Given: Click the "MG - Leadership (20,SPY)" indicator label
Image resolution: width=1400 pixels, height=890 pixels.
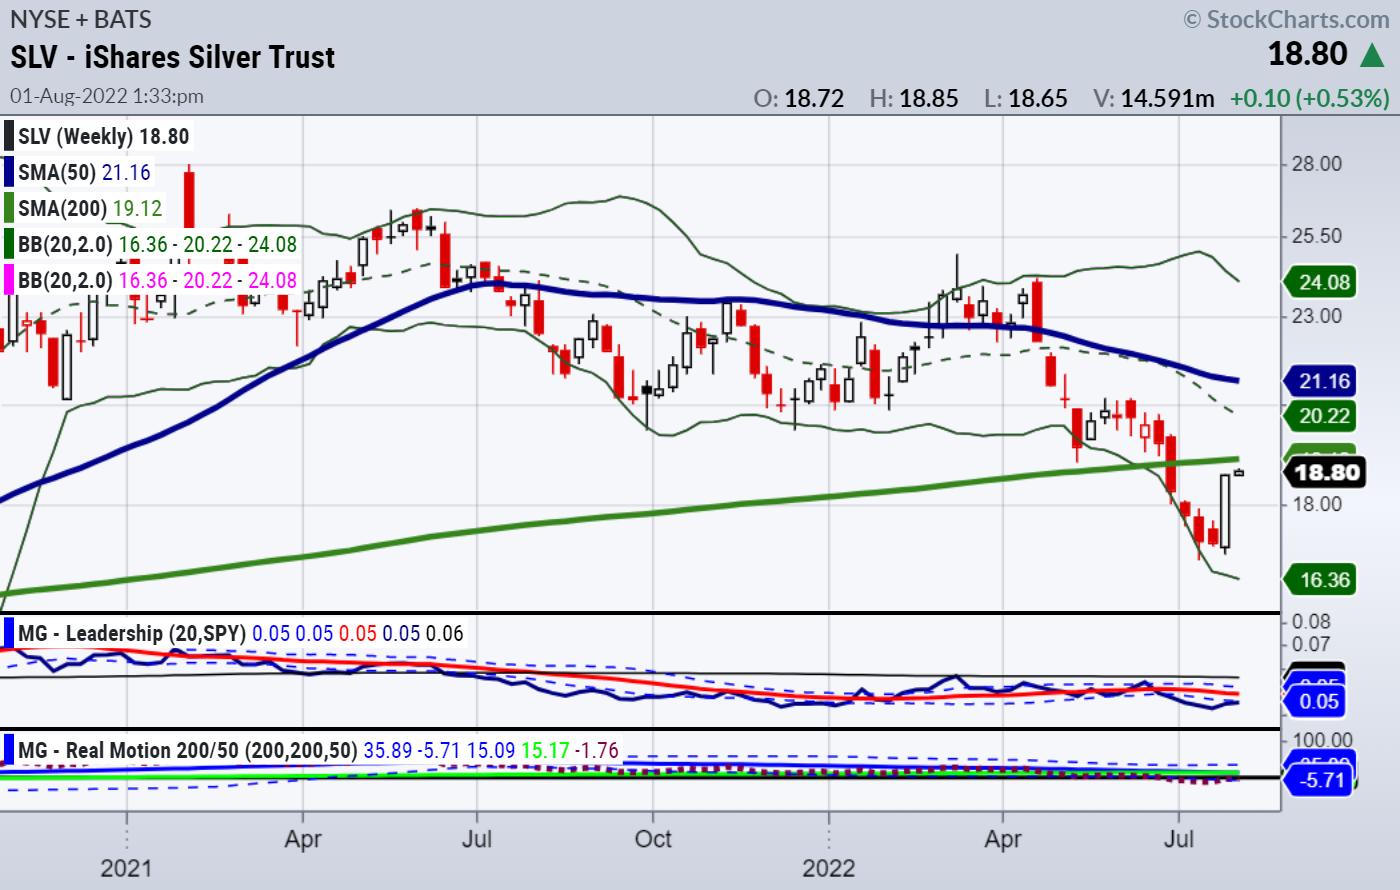Looking at the screenshot, I should coord(132,633).
